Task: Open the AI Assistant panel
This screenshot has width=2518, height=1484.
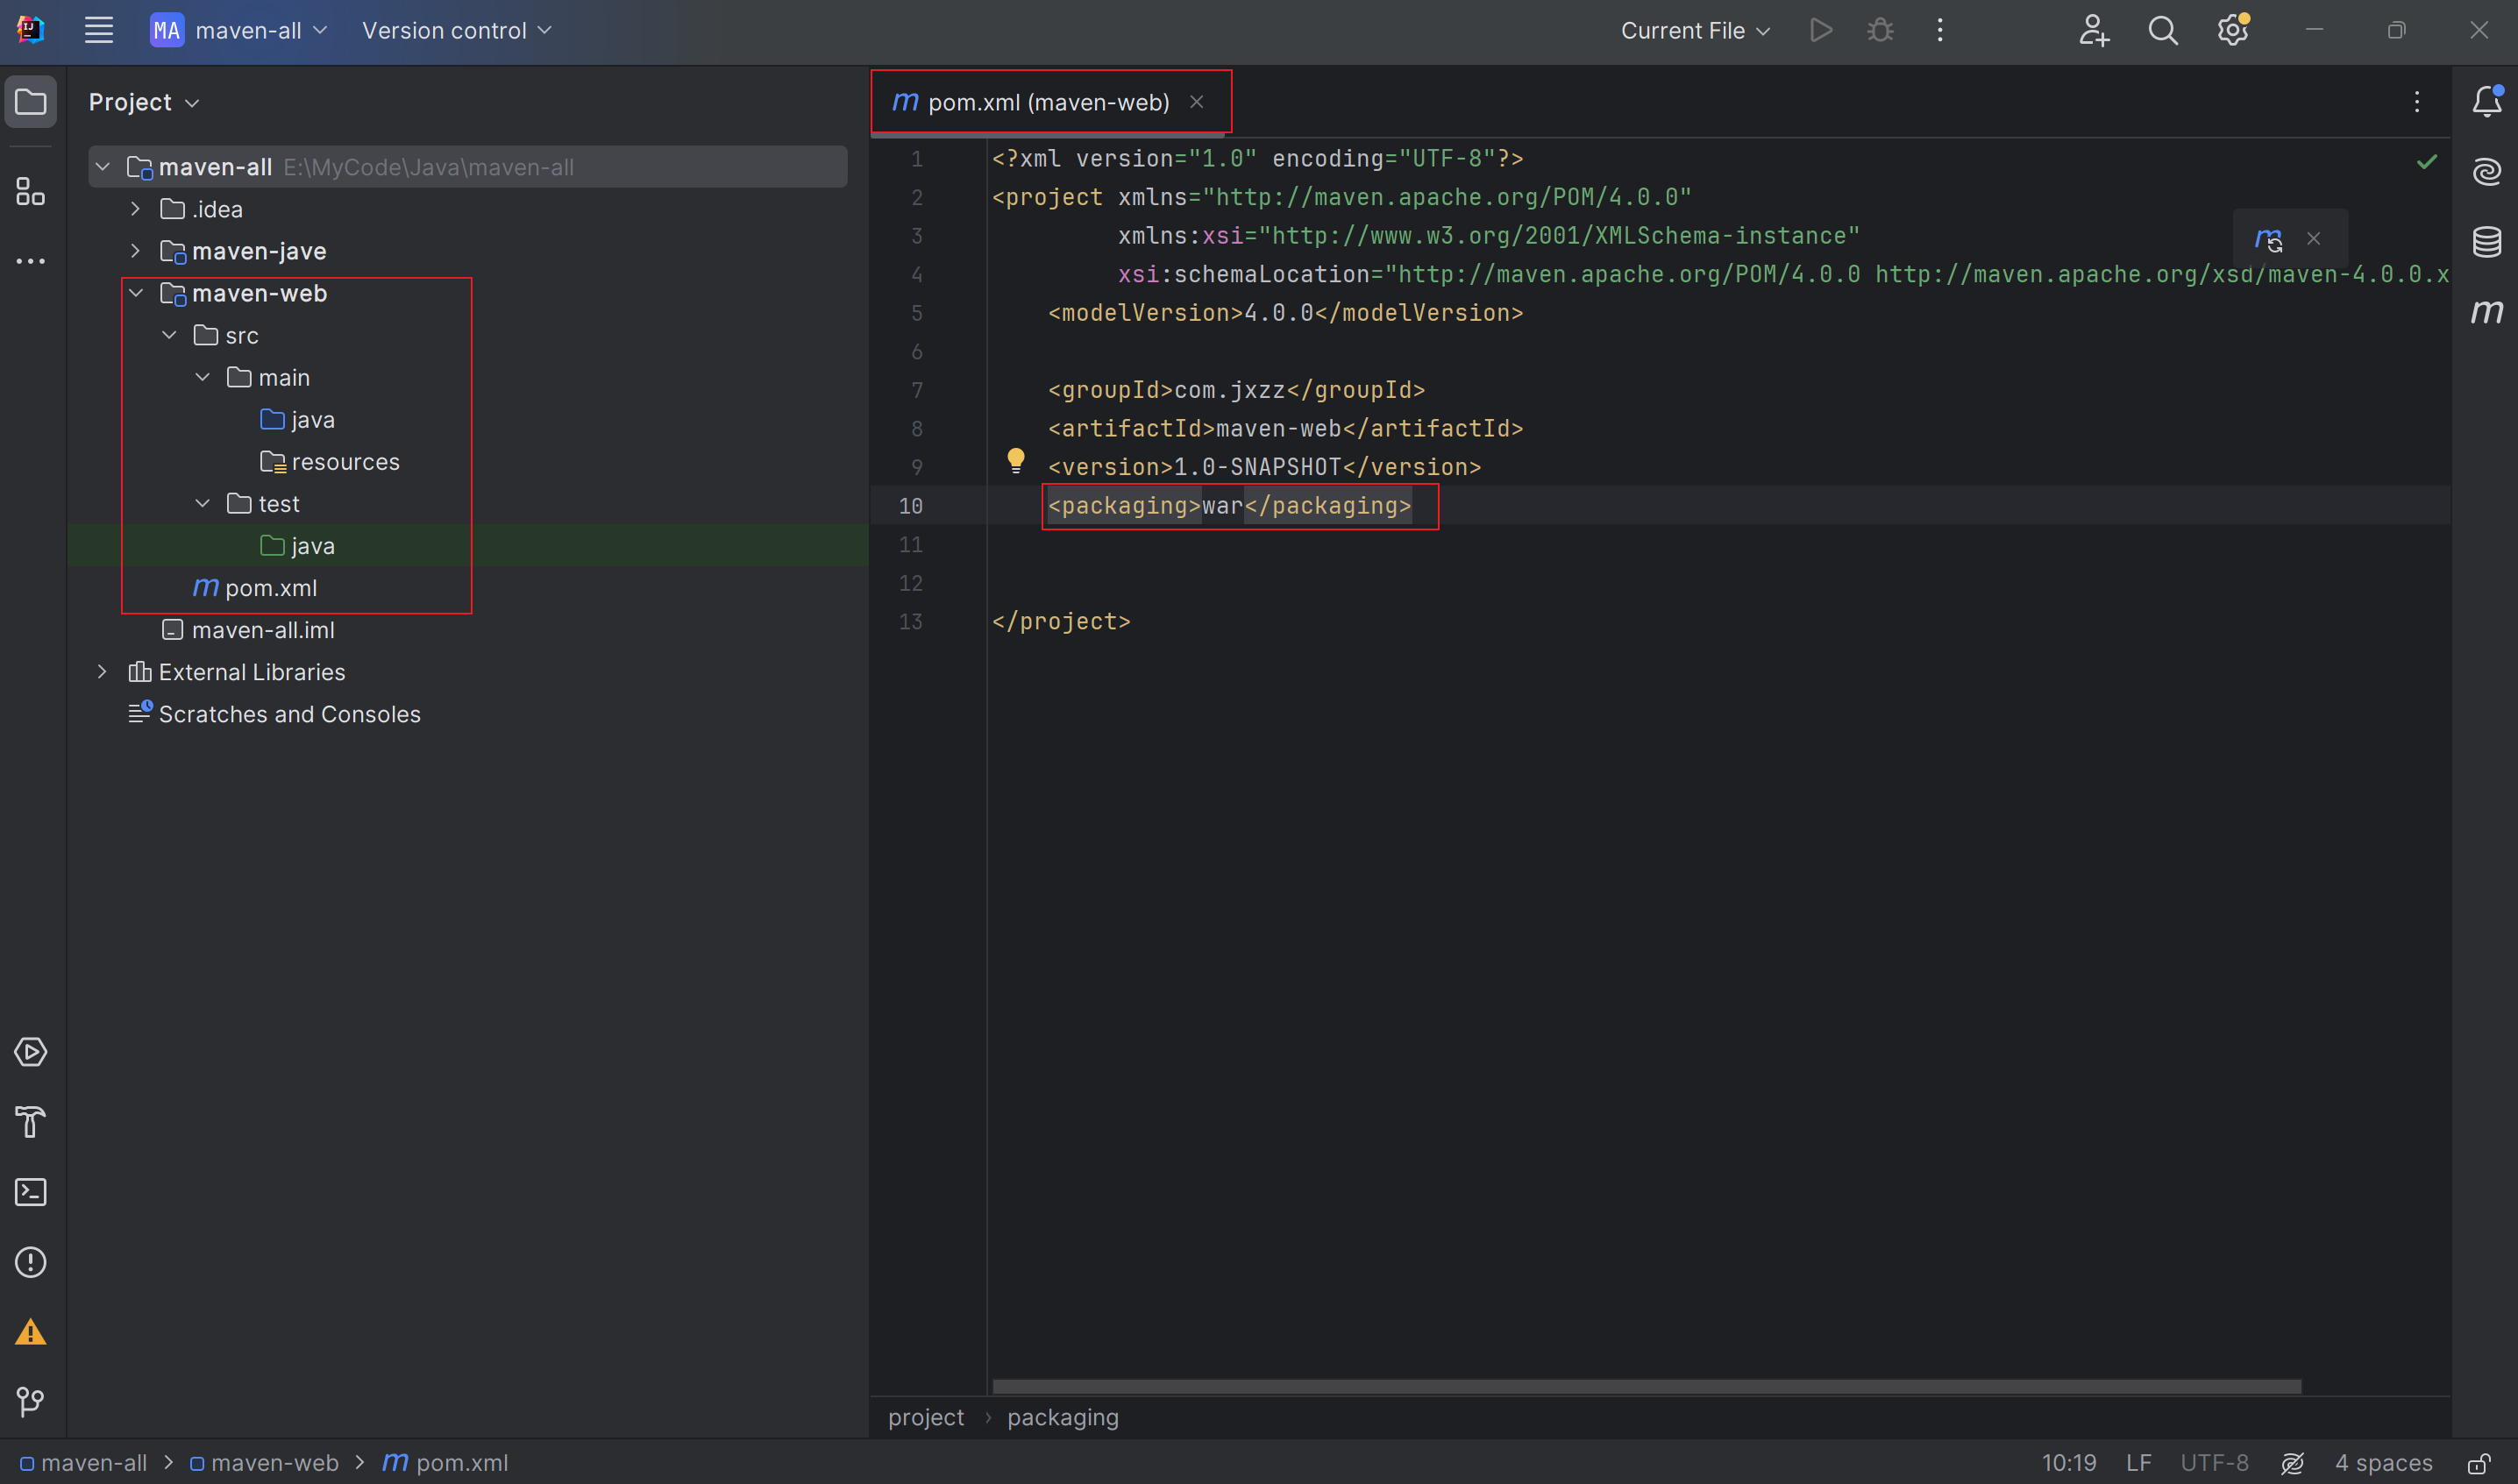Action: [x=2487, y=170]
